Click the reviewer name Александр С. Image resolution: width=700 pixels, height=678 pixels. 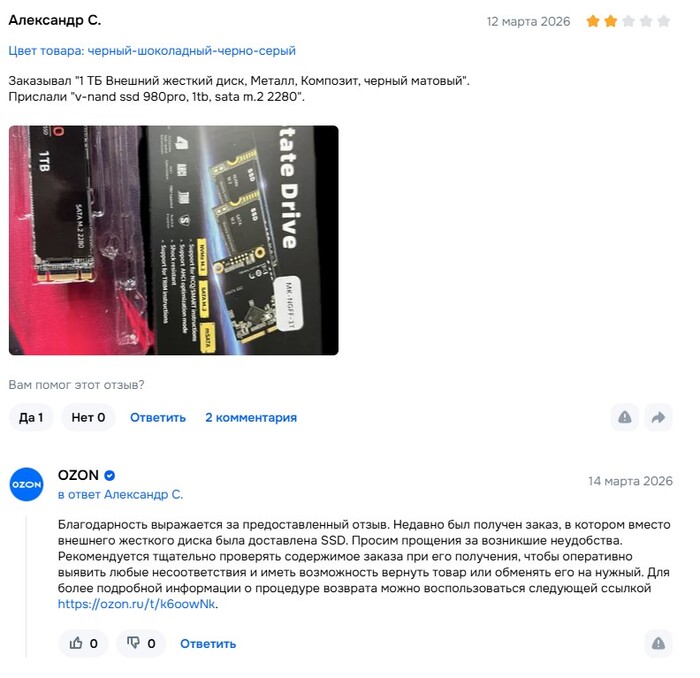[55, 20]
